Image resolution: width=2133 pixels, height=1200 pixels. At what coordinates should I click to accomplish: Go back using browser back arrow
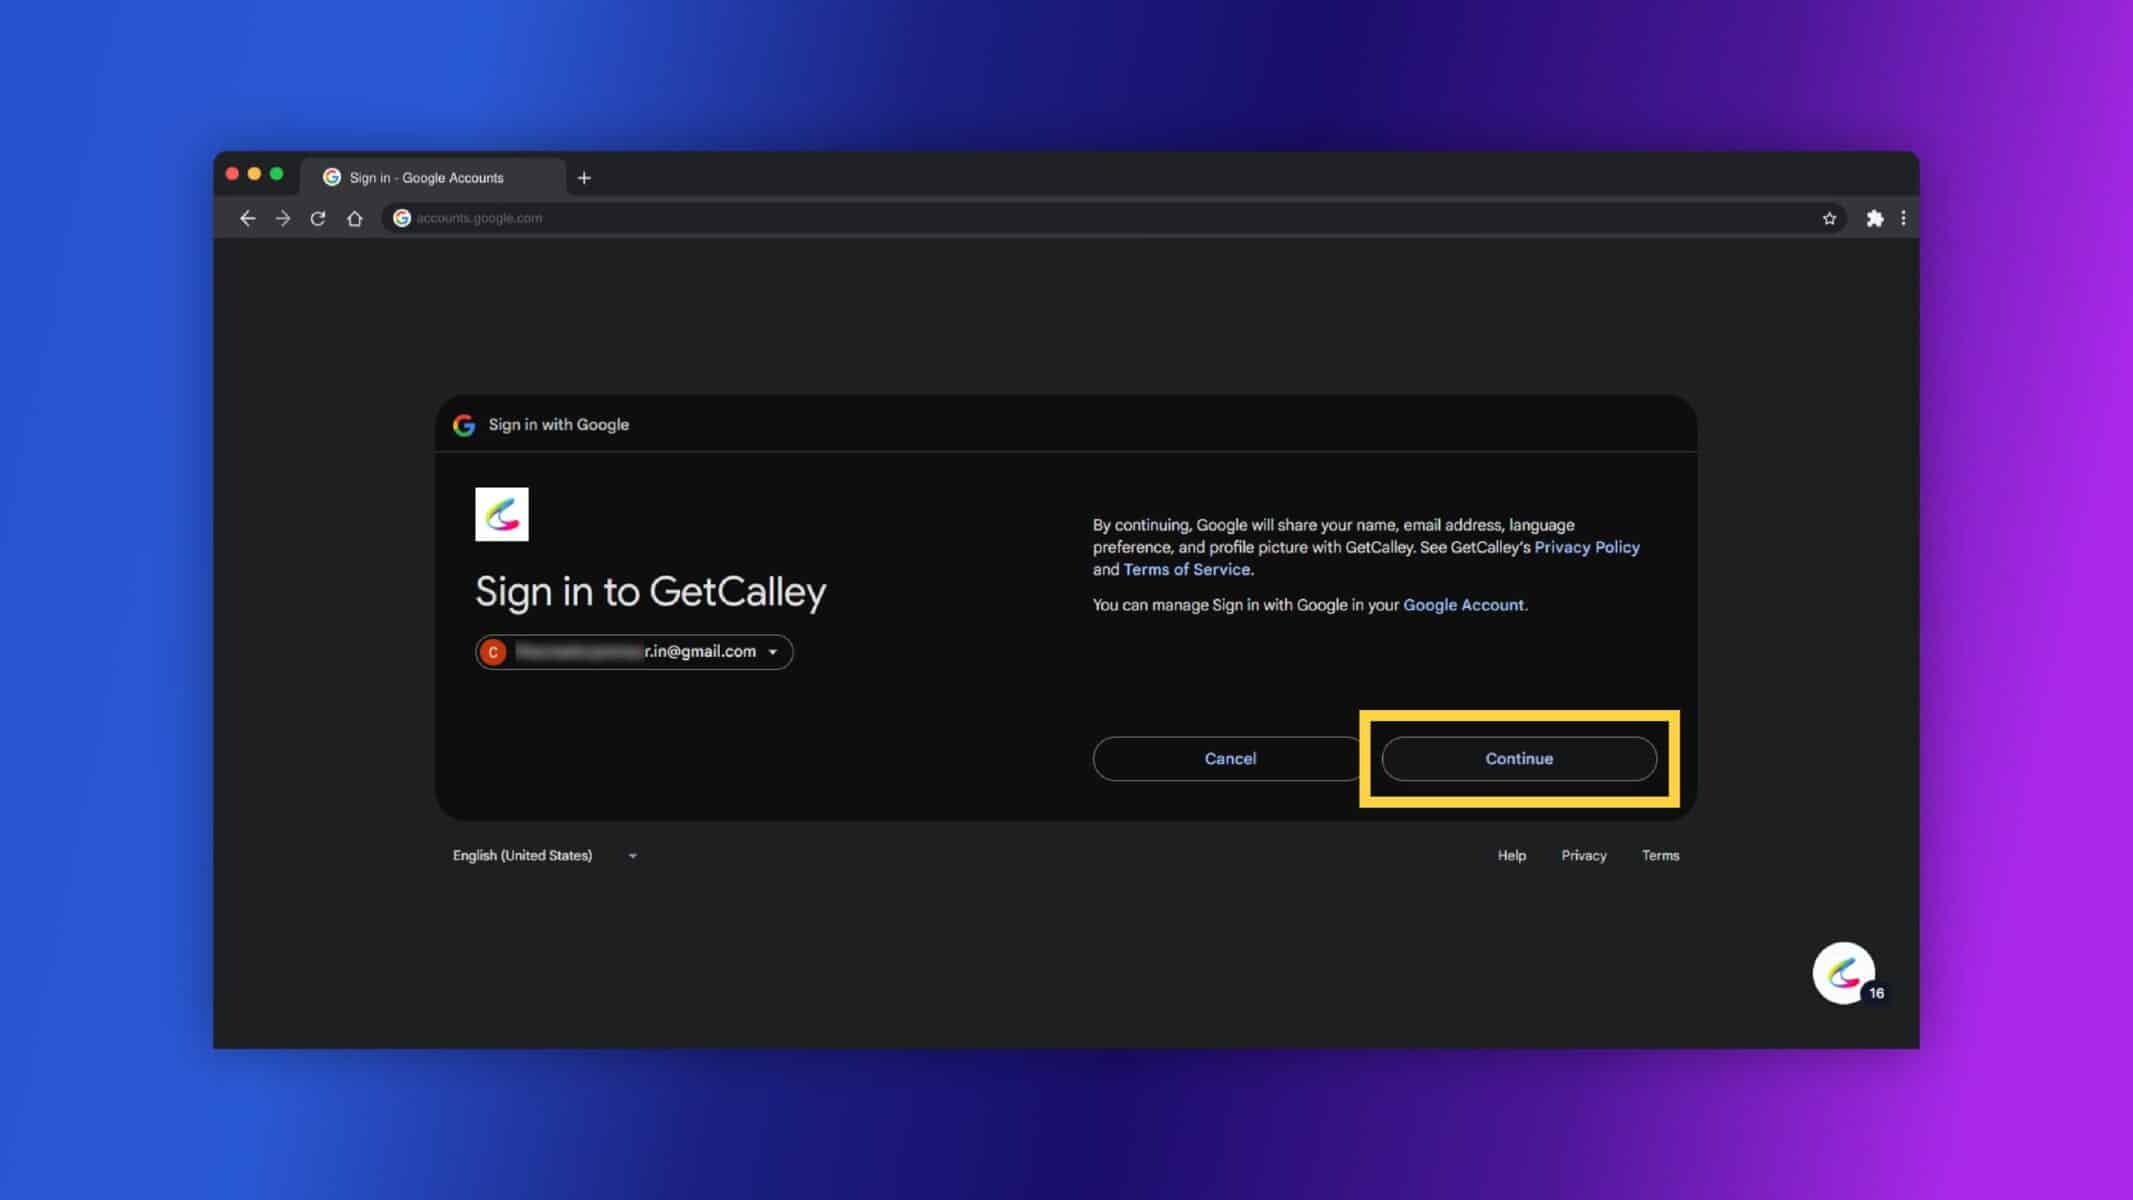(x=247, y=218)
